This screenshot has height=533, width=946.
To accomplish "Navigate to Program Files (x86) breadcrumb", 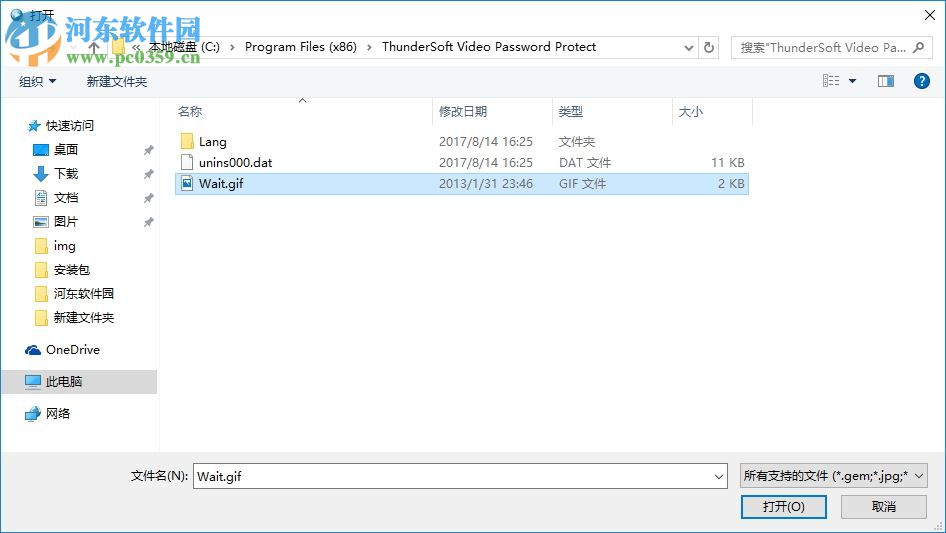I will pos(300,47).
